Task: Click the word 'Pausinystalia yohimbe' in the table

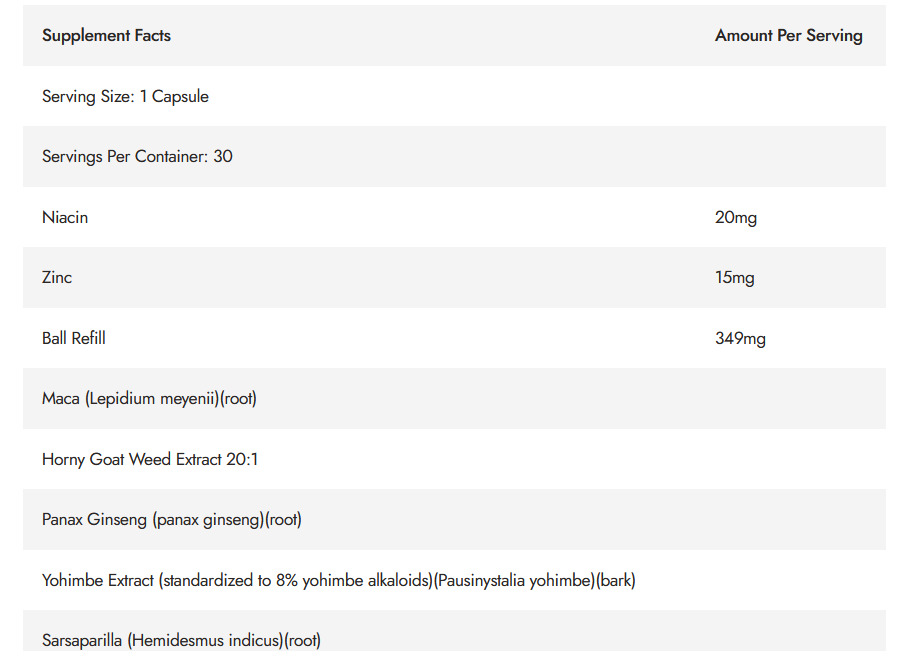Action: coord(515,580)
